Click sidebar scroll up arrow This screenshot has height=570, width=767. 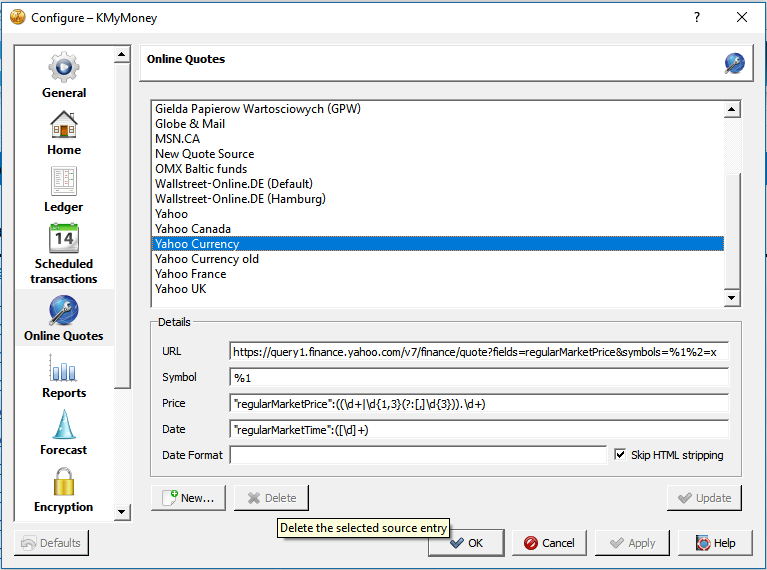tap(122, 54)
